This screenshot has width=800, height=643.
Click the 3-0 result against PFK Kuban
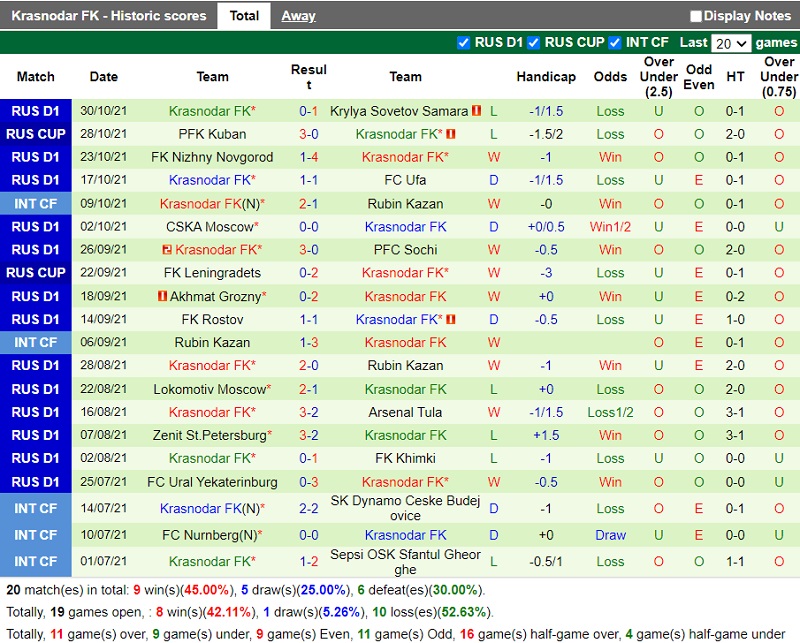tap(309, 134)
